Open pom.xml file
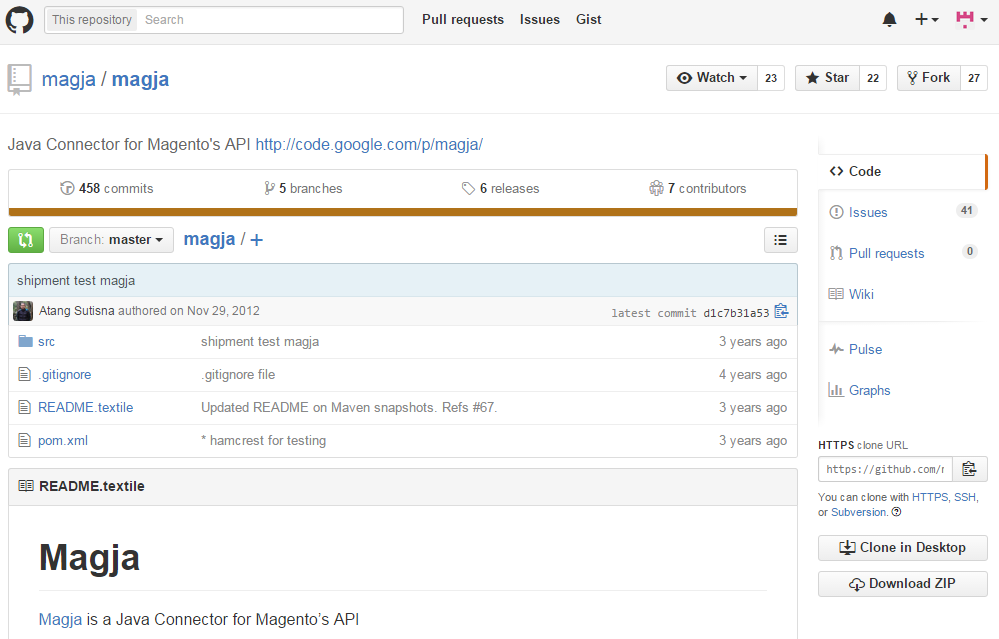The height and width of the screenshot is (639, 999). click(x=63, y=441)
